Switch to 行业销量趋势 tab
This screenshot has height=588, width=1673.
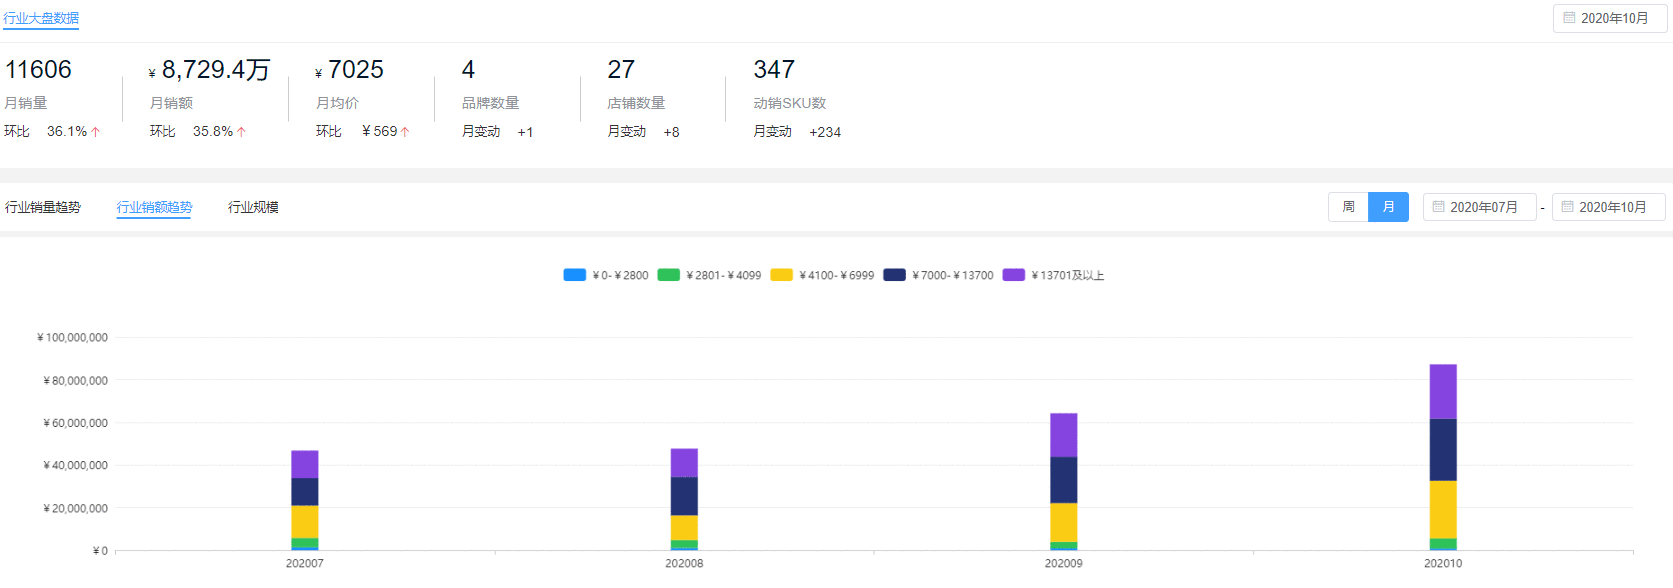click(43, 207)
